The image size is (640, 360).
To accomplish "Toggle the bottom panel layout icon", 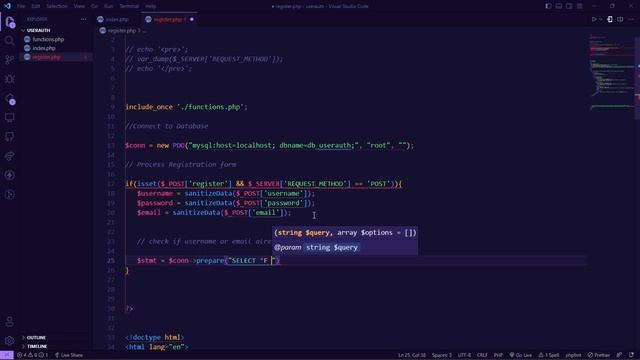I will point(559,6).
